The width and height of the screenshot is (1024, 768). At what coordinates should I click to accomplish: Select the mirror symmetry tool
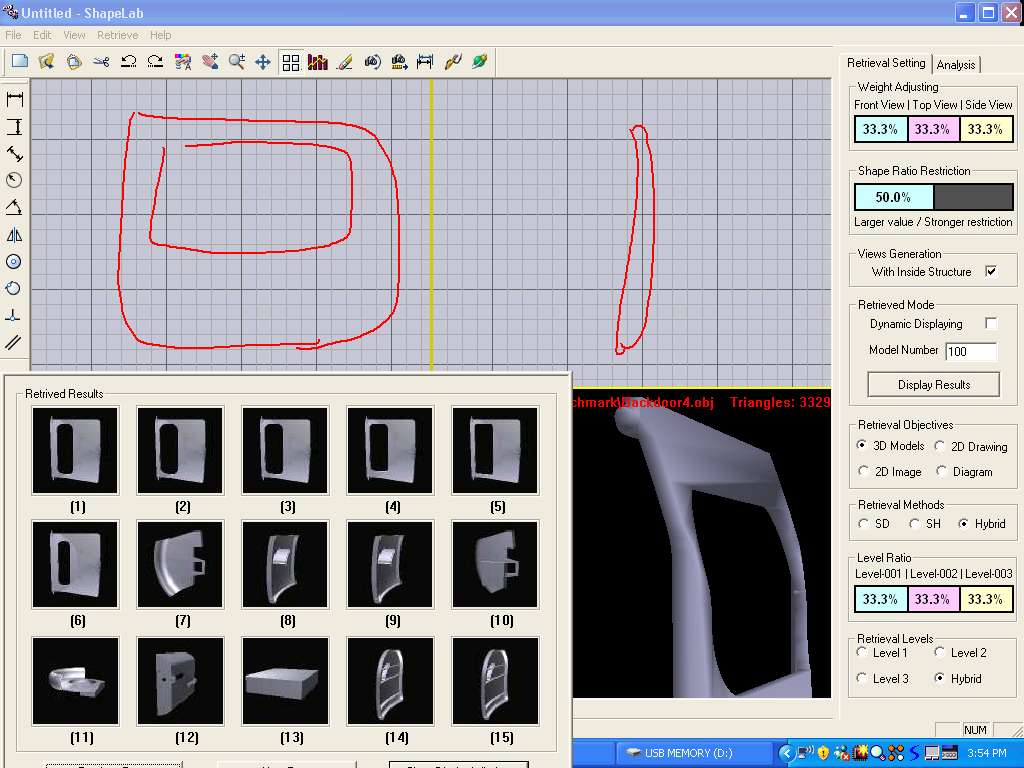[15, 235]
